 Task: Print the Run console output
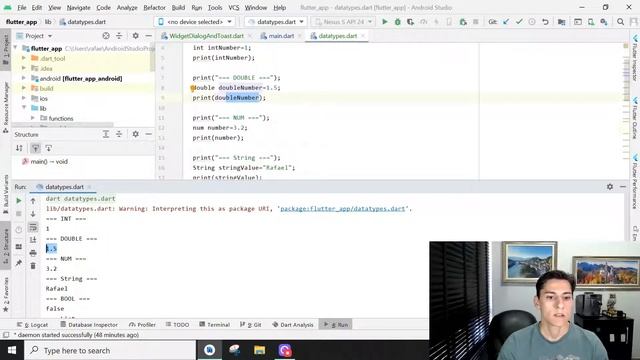33,253
